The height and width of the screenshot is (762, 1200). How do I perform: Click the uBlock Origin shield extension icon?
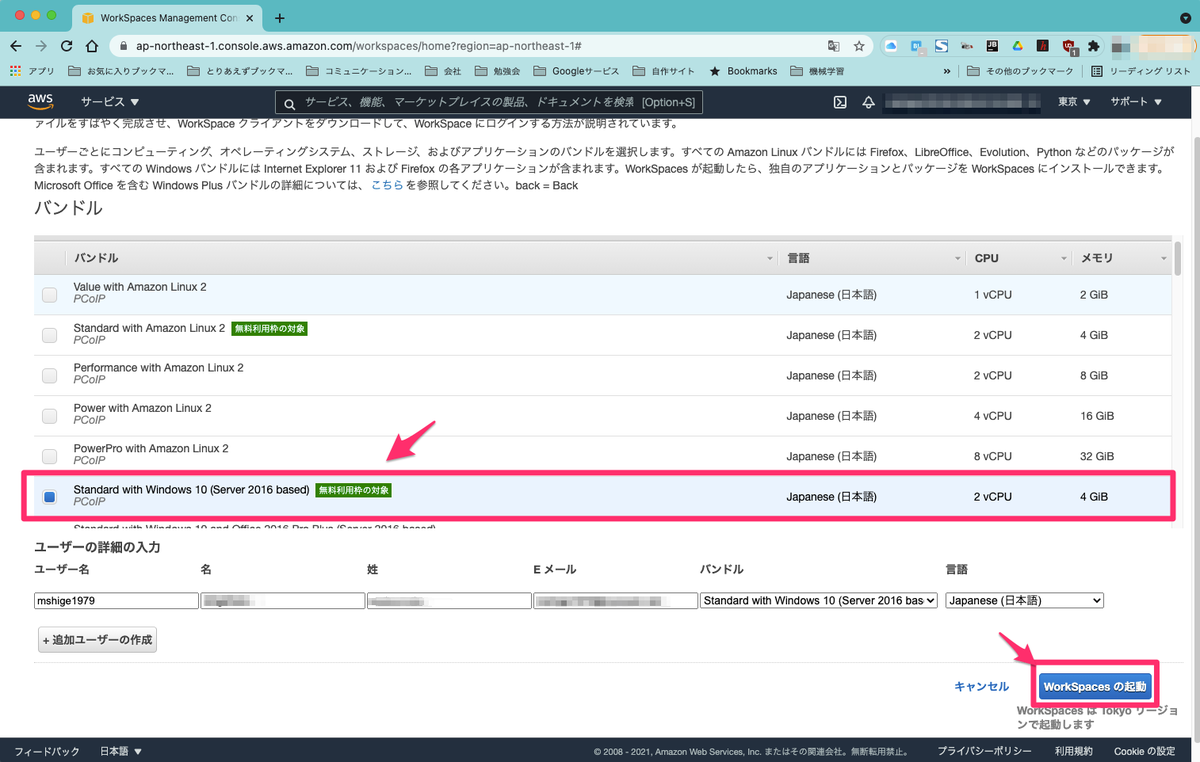click(x=1068, y=46)
